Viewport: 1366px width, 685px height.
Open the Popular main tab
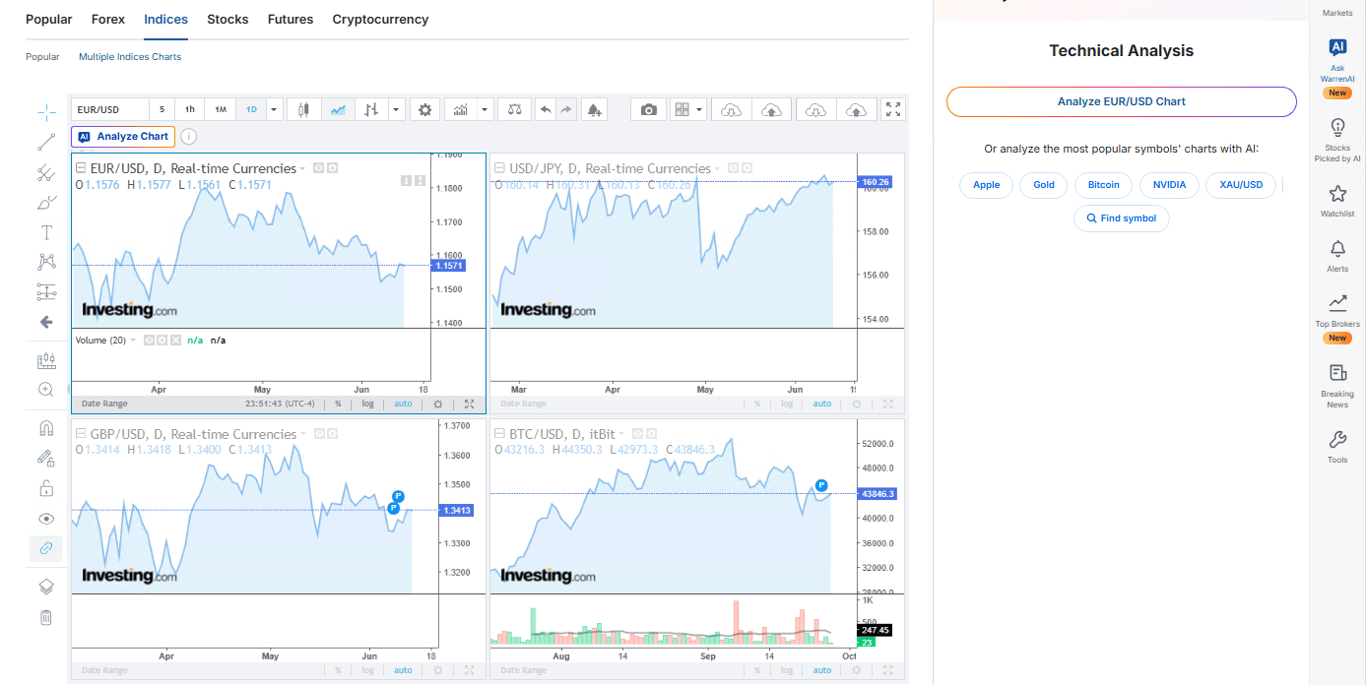click(x=49, y=19)
